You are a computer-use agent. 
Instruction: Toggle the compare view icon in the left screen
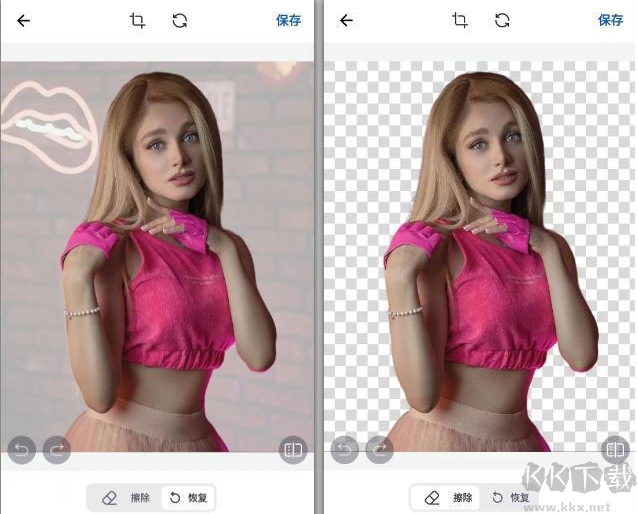click(x=293, y=451)
